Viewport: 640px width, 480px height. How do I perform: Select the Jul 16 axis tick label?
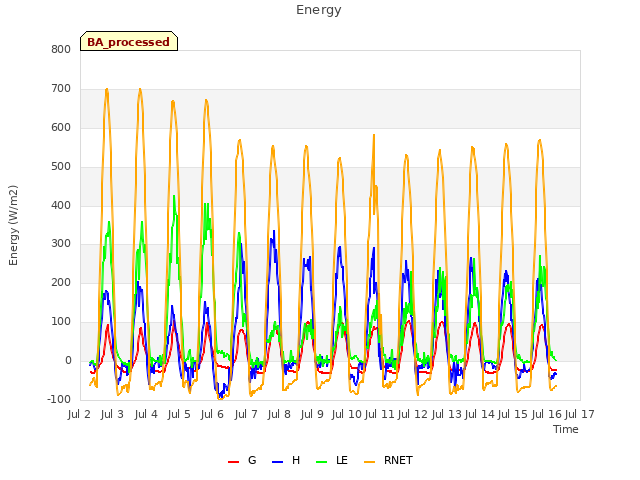[x=547, y=414]
